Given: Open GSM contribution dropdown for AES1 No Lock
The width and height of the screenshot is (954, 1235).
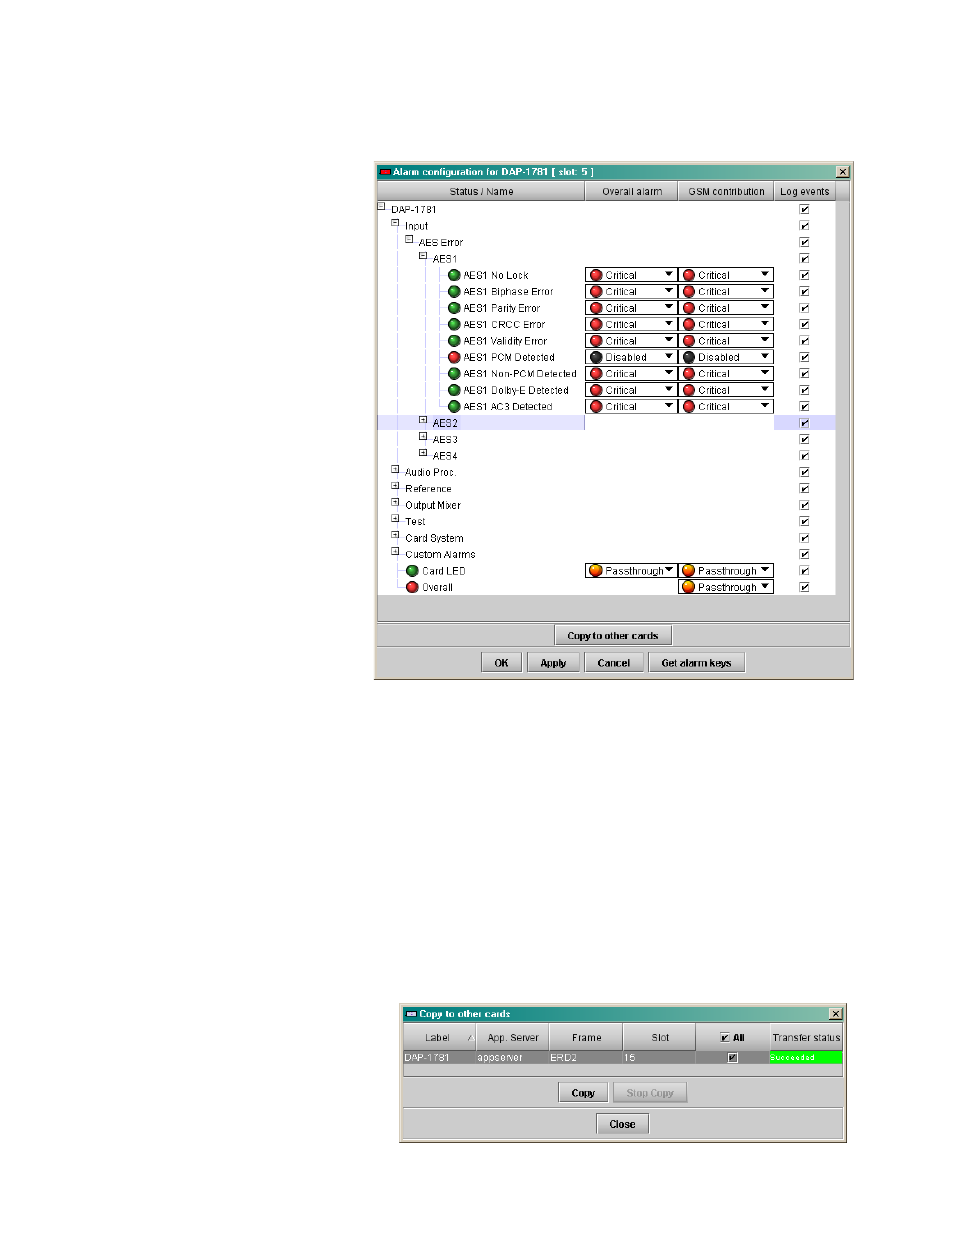Looking at the screenshot, I should 726,275.
